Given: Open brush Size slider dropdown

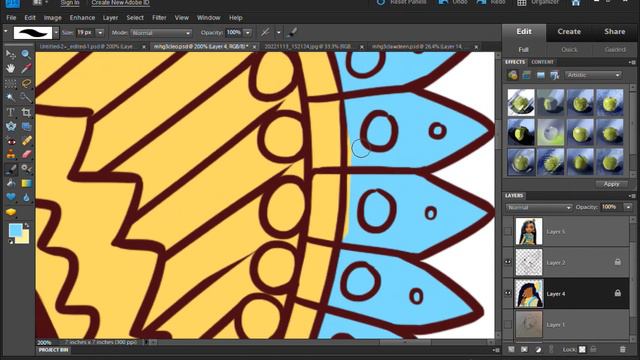Looking at the screenshot, I should (100, 33).
